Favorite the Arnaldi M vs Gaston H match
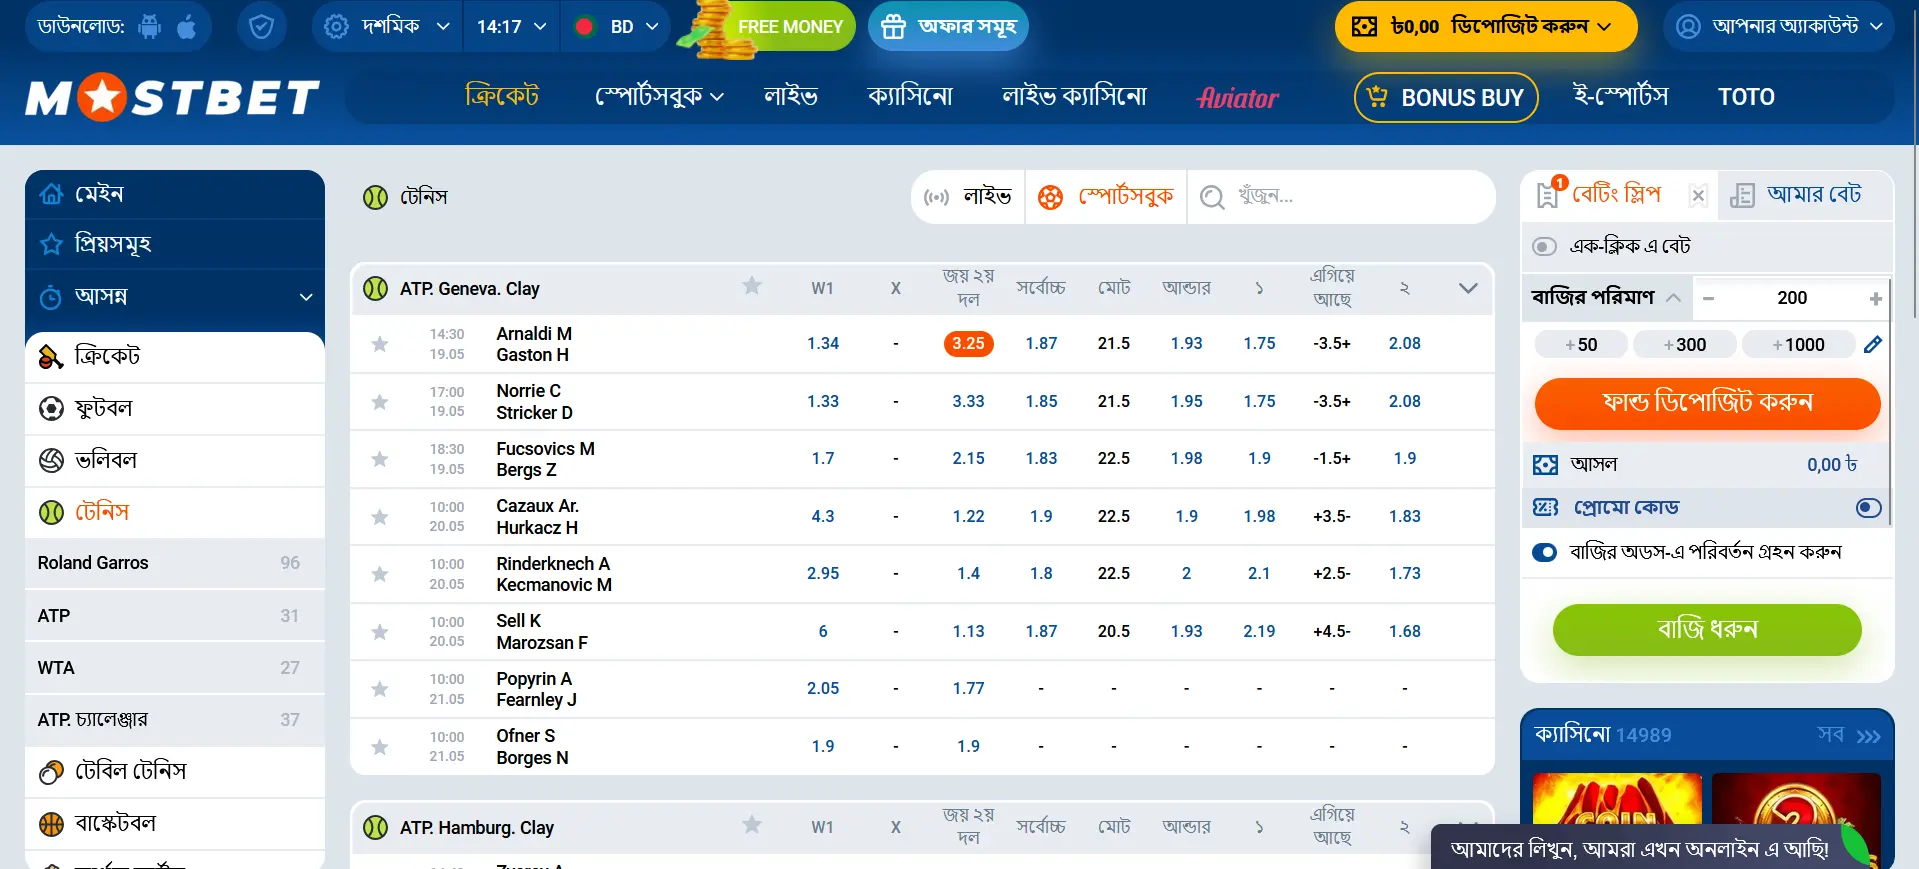Image resolution: width=1919 pixels, height=869 pixels. (x=380, y=344)
